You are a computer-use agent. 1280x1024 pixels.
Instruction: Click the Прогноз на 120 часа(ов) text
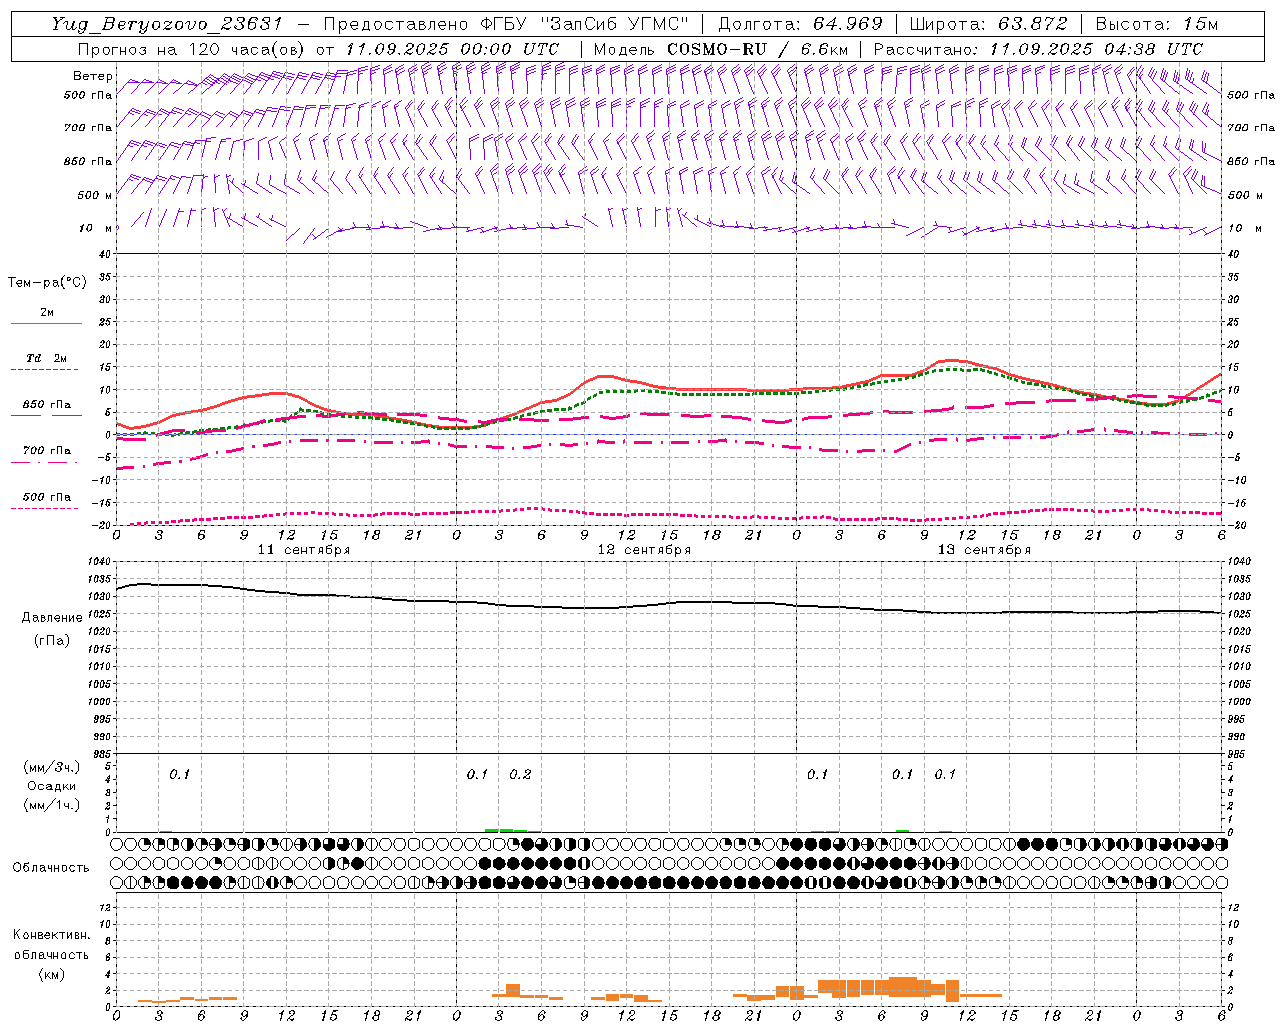coord(194,49)
